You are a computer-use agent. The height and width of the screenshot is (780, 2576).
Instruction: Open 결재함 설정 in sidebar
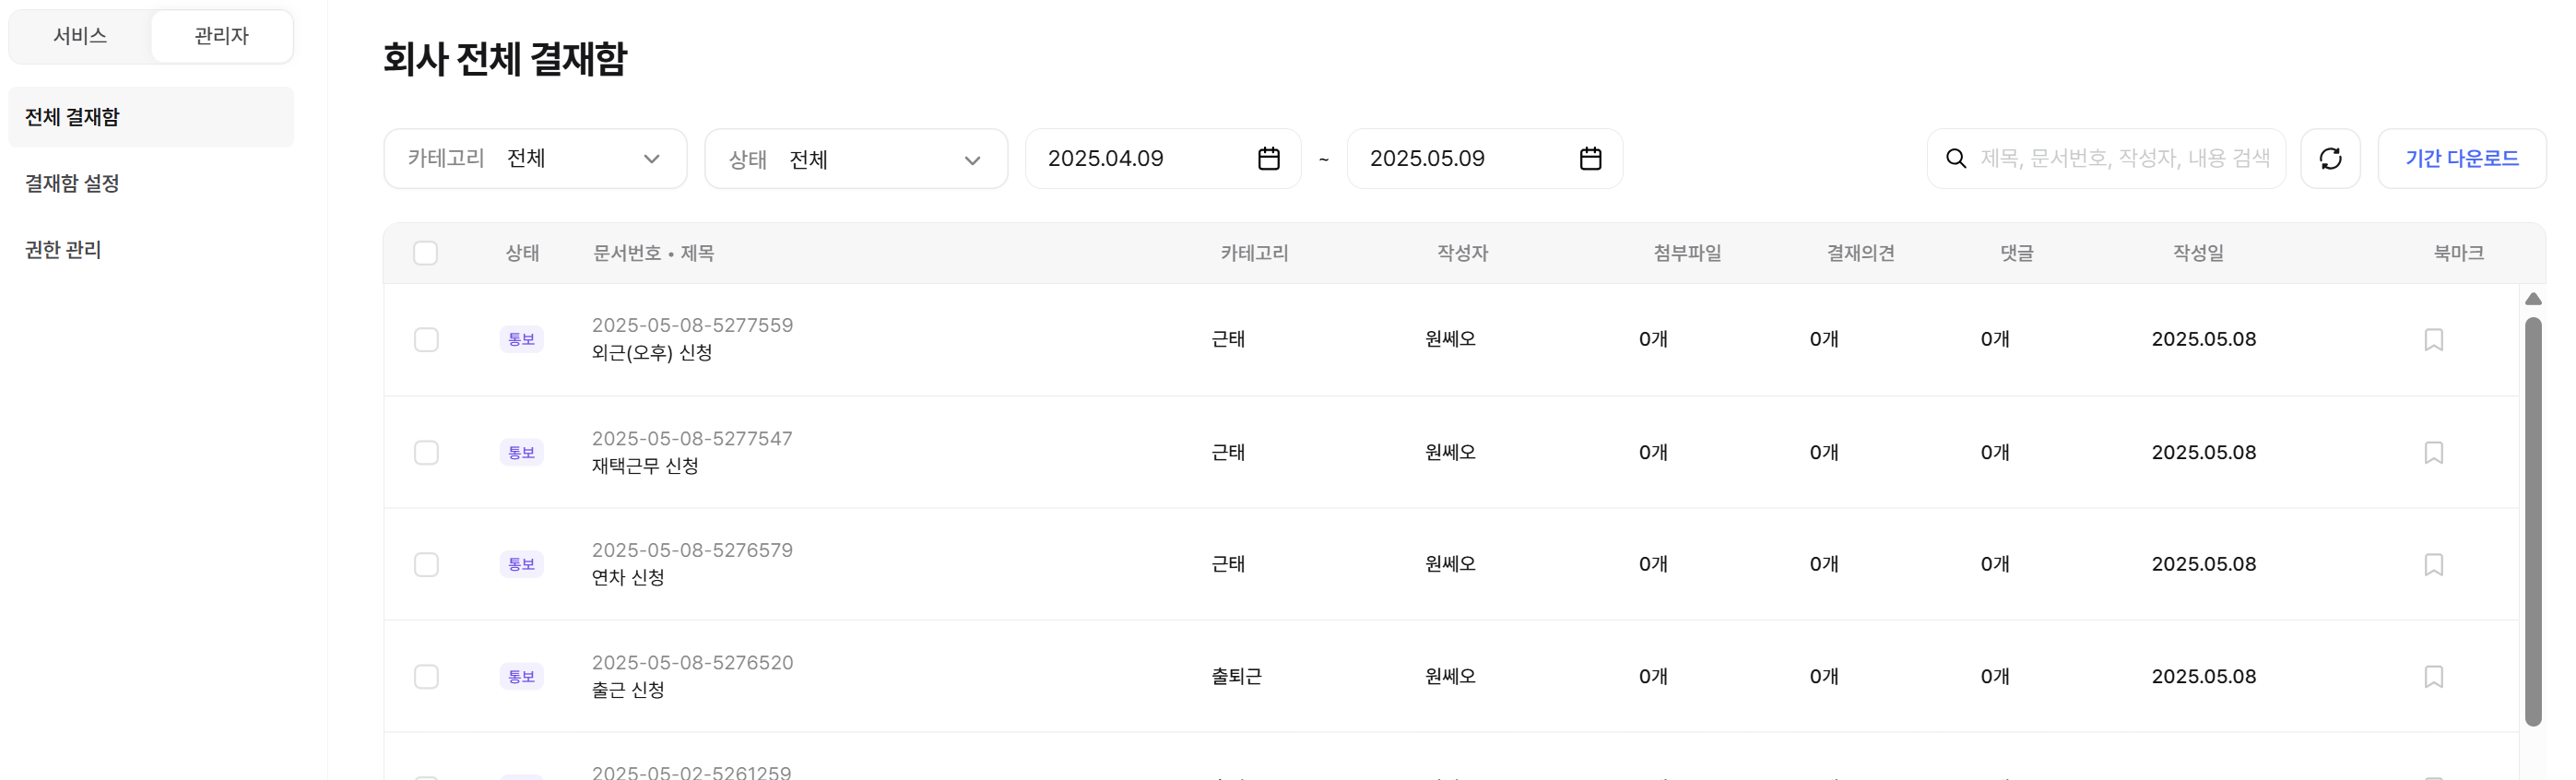click(151, 183)
